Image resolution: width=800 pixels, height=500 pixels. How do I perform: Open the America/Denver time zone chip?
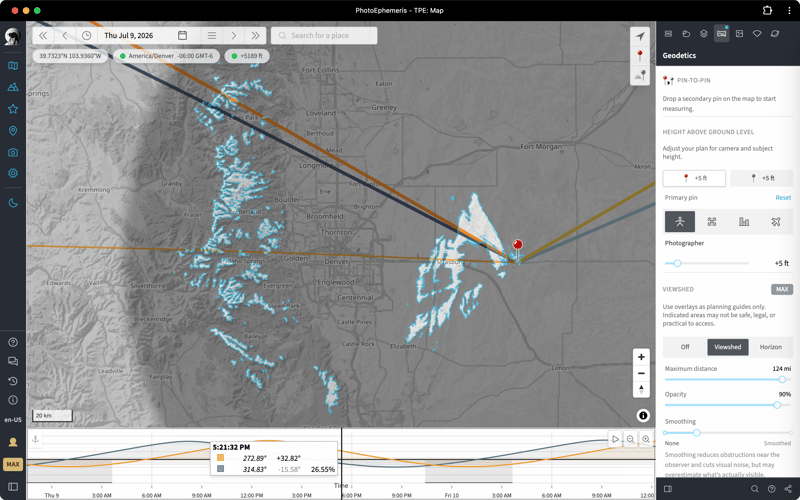click(166, 56)
